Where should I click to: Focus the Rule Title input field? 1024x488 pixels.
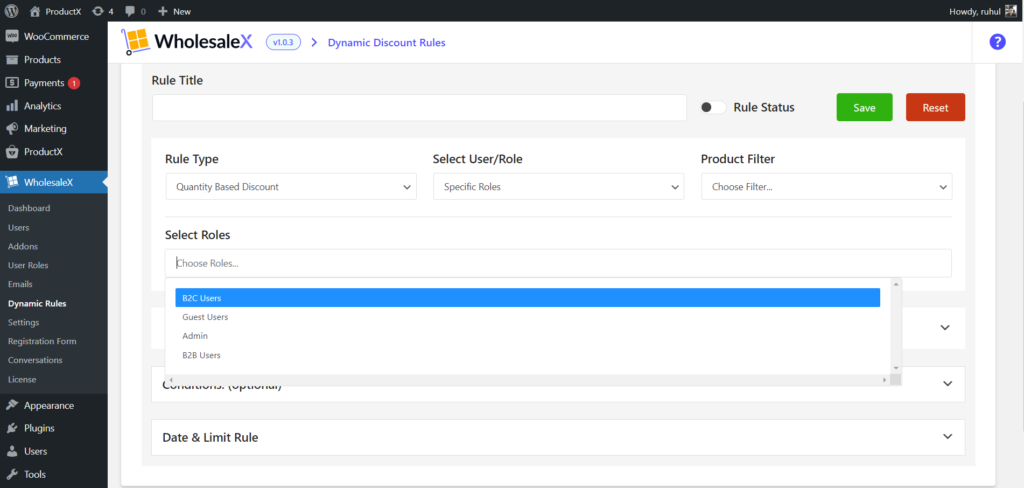tap(419, 107)
